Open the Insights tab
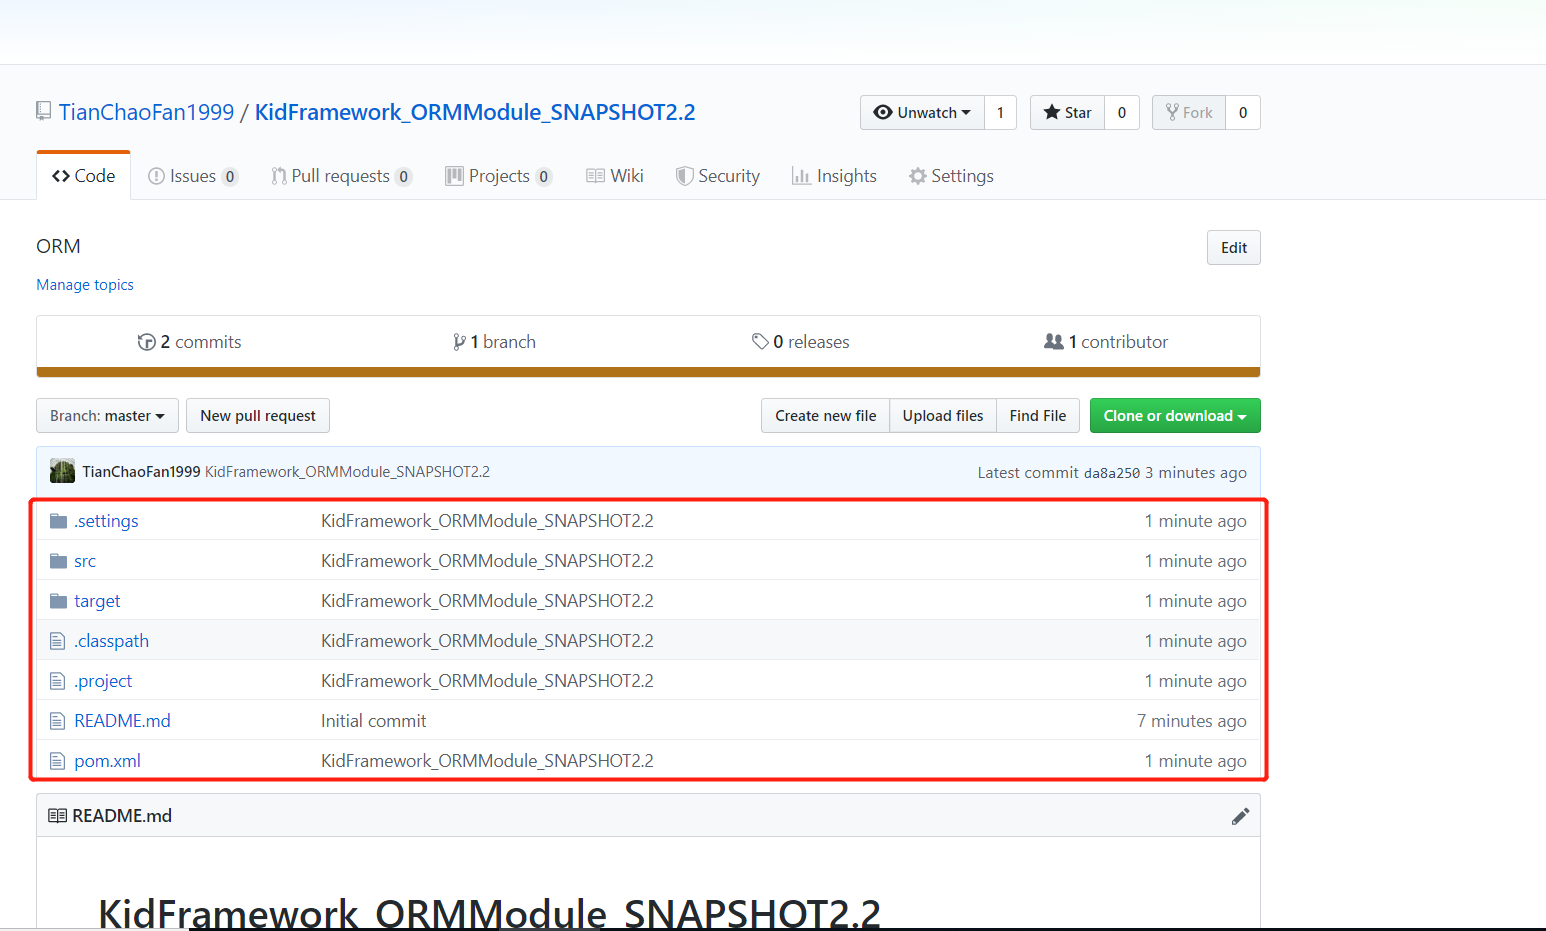 pyautogui.click(x=845, y=175)
